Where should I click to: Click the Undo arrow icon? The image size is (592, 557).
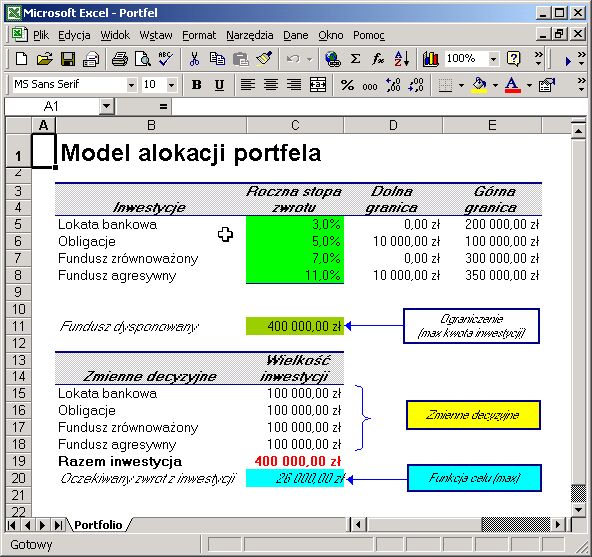click(x=293, y=59)
